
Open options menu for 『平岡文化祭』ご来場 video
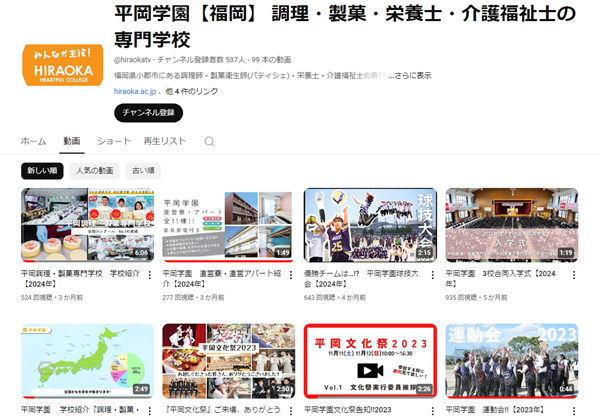(291, 411)
